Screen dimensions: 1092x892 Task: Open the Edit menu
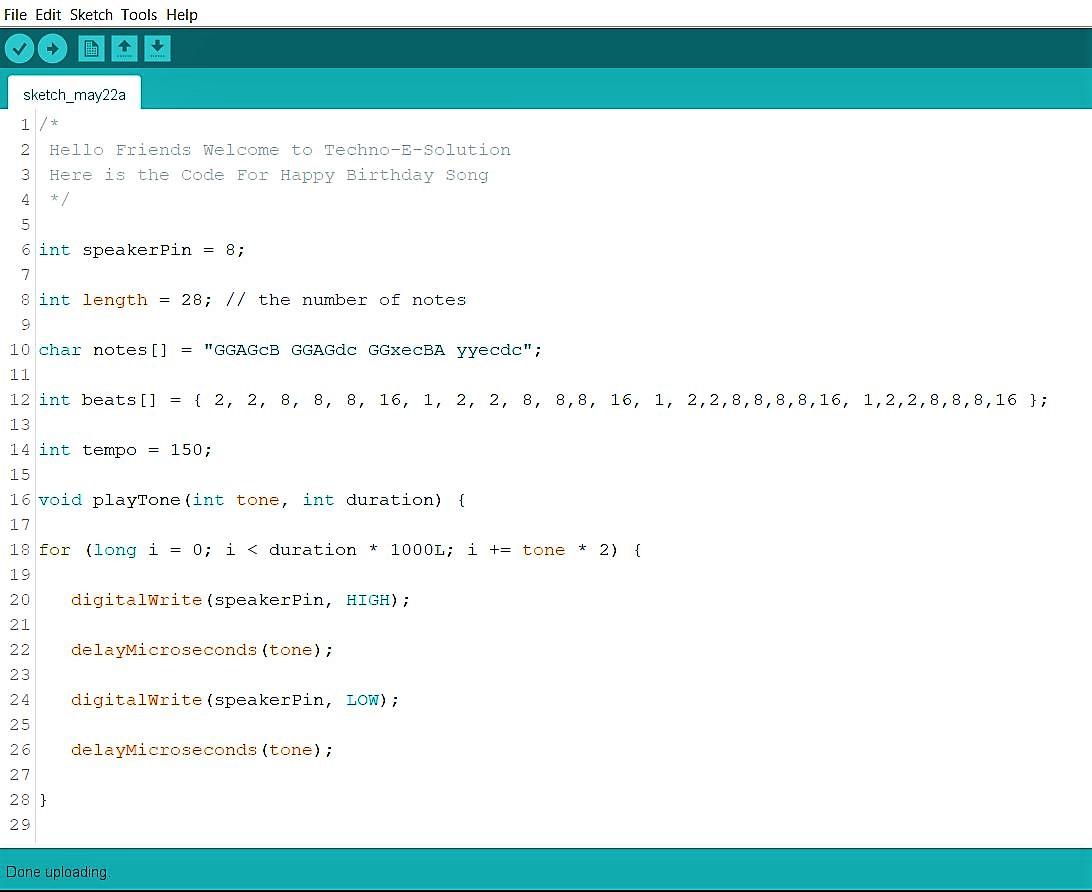point(48,15)
